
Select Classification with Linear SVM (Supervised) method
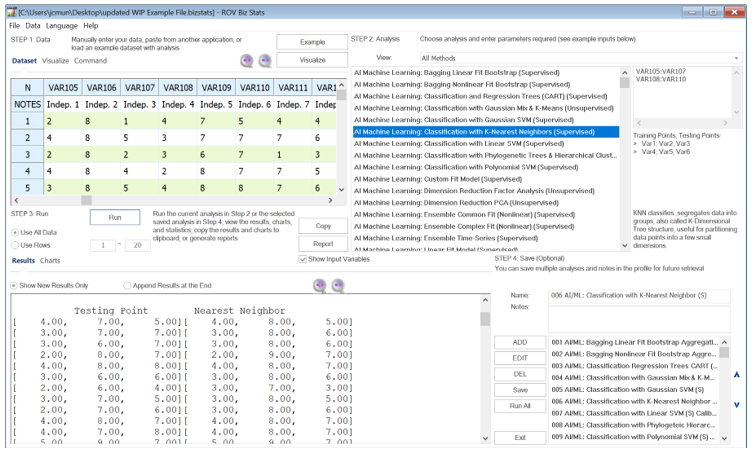click(486, 143)
